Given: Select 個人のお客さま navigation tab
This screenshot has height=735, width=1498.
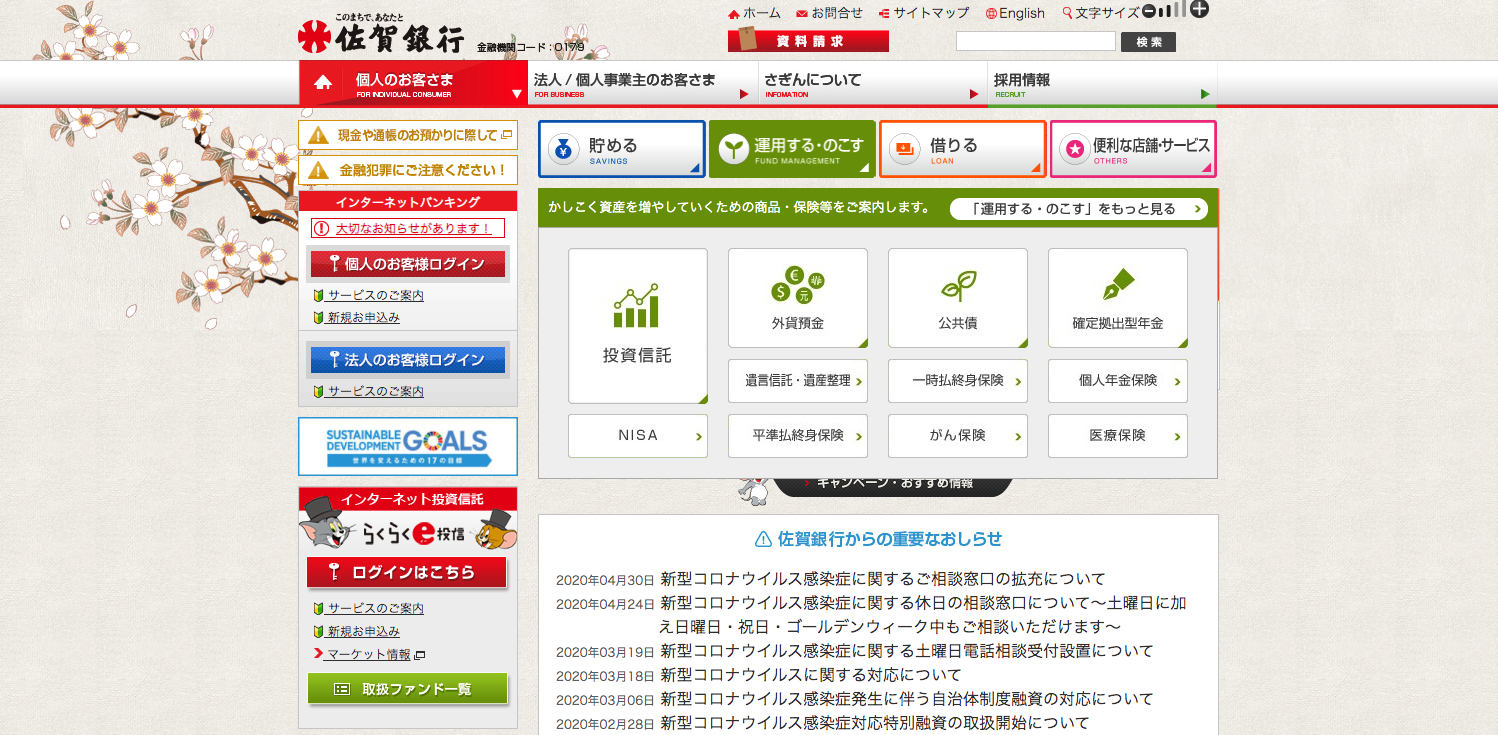Looking at the screenshot, I should [413, 83].
